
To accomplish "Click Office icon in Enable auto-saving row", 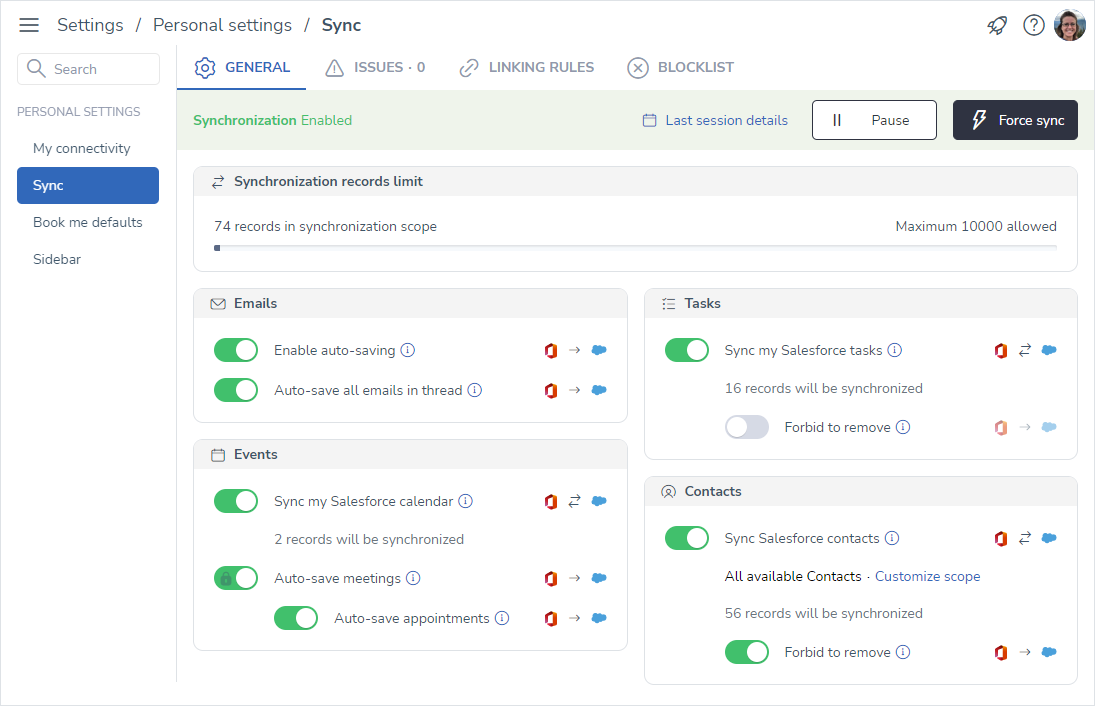I will pos(551,351).
